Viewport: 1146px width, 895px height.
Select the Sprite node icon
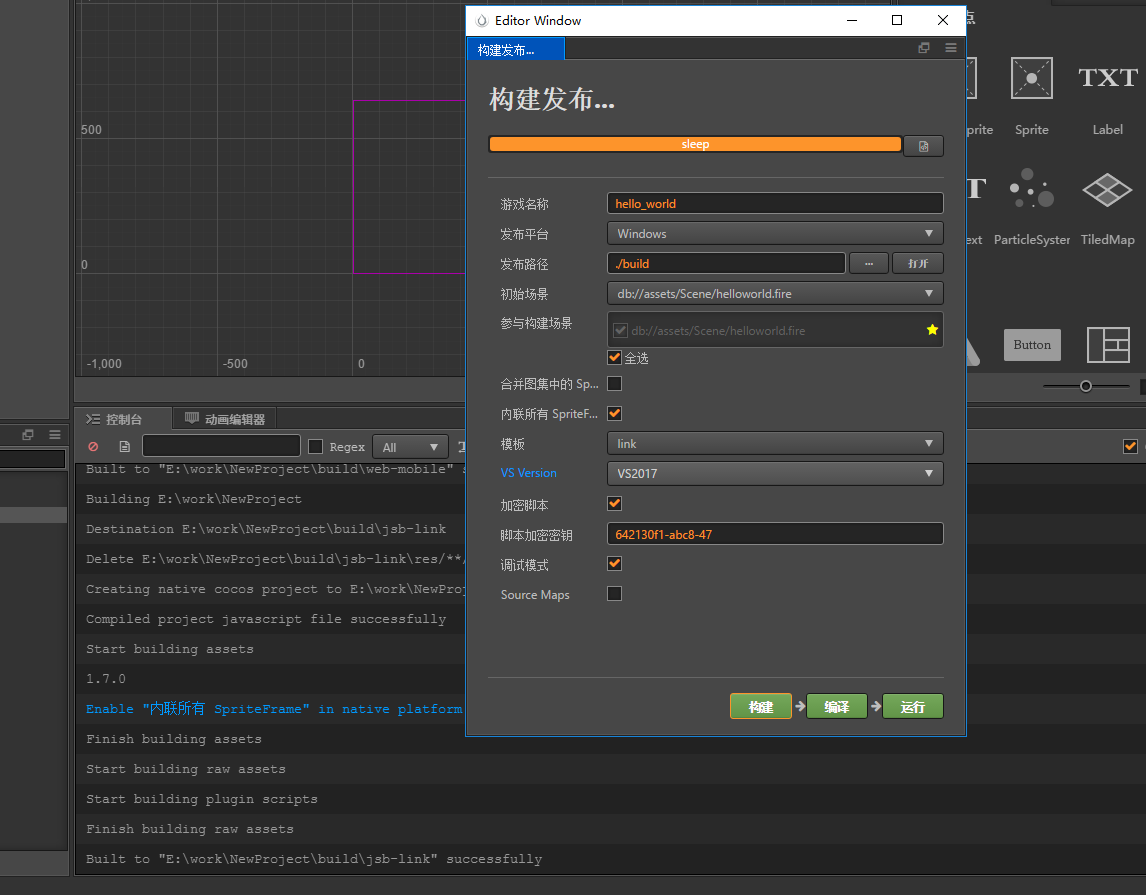click(1031, 78)
